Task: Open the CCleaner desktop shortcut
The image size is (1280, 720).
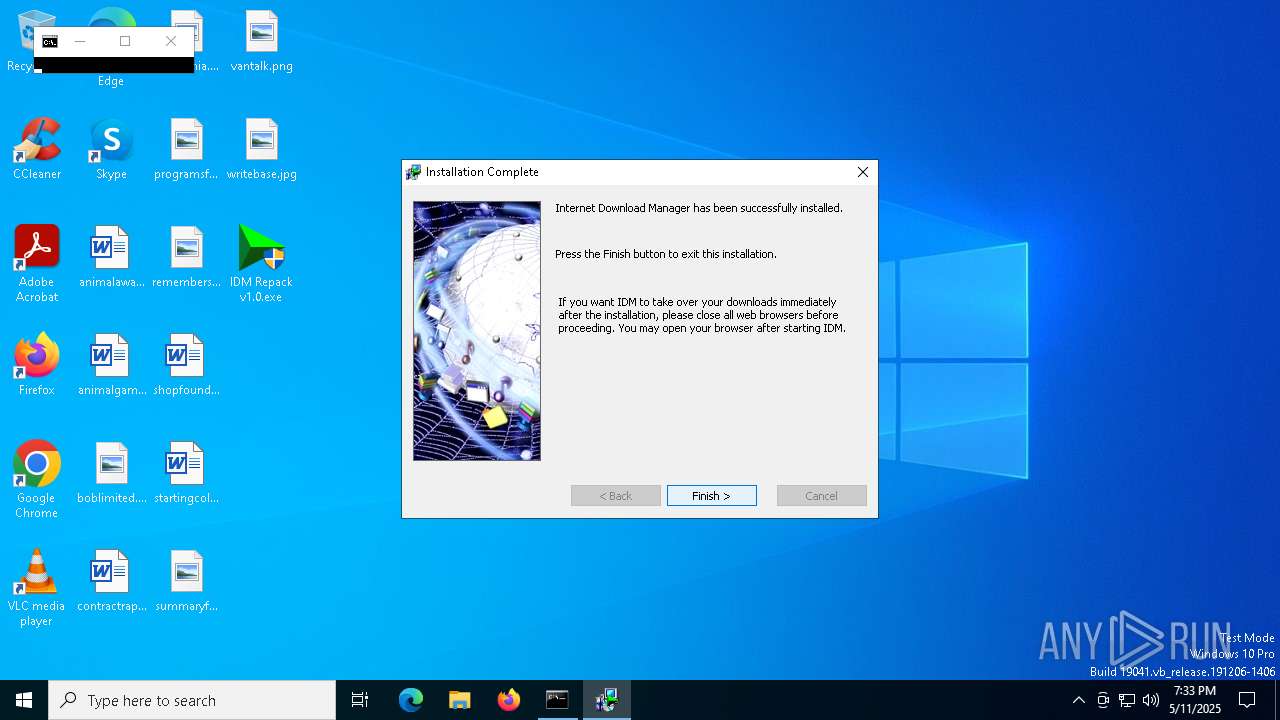Action: tap(37, 150)
